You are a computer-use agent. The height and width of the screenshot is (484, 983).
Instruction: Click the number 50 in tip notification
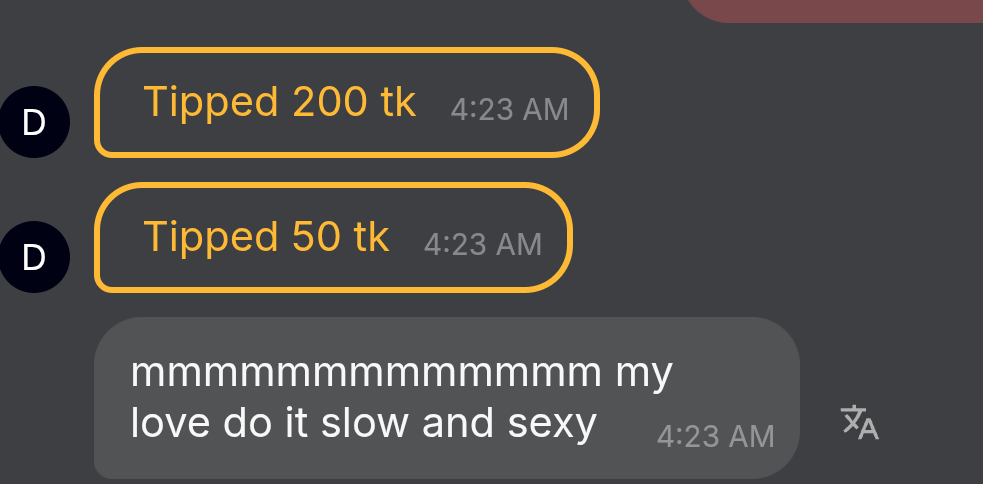pos(317,237)
